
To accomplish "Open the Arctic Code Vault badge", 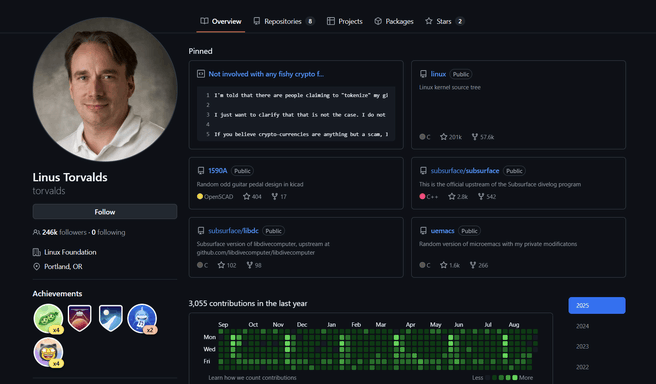I will point(110,318).
